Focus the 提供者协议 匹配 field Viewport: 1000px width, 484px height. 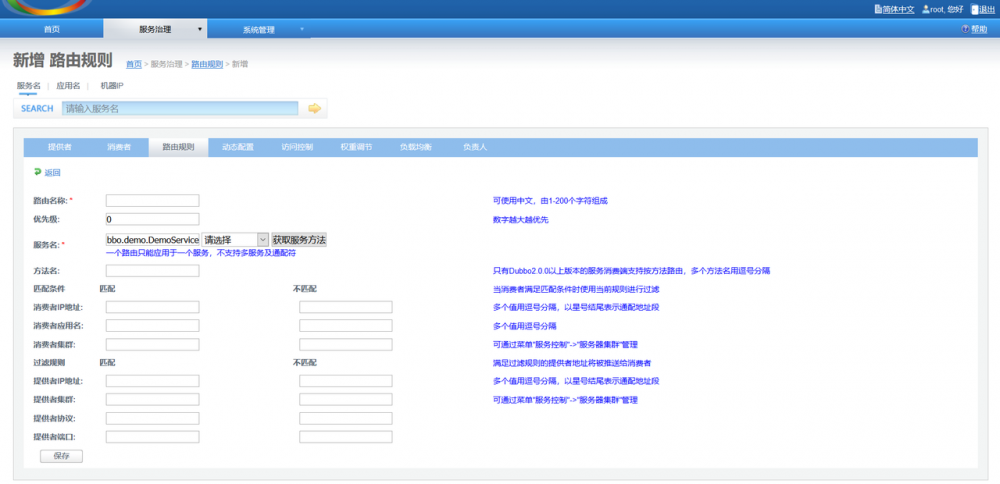click(152, 418)
